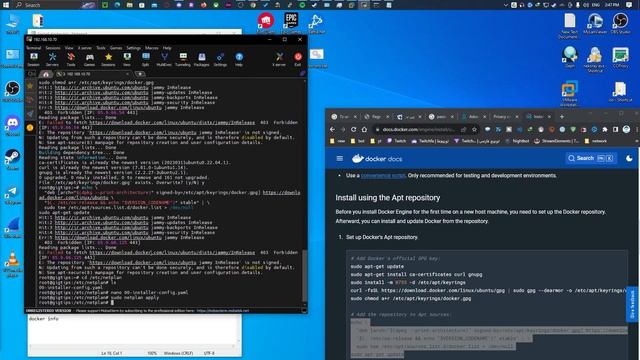Open the taskbar clock showing 2:47 PM
Screen dimensions: 640x360
click(x=612, y=5)
